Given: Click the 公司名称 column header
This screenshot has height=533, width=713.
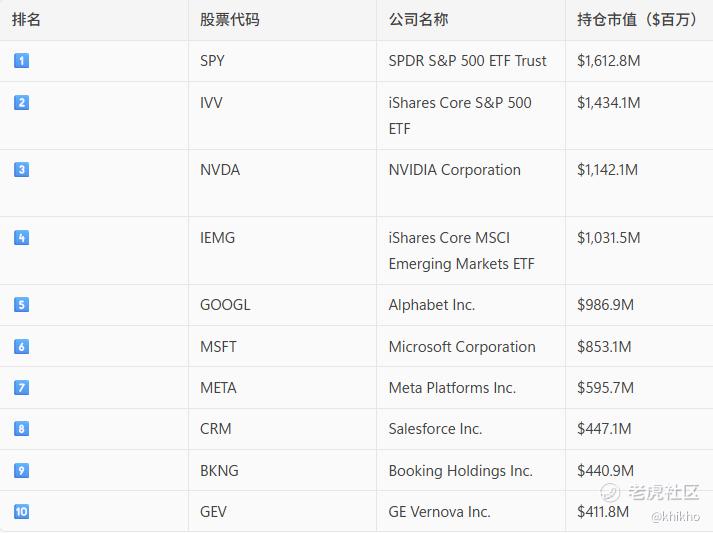Looking at the screenshot, I should coord(418,19).
